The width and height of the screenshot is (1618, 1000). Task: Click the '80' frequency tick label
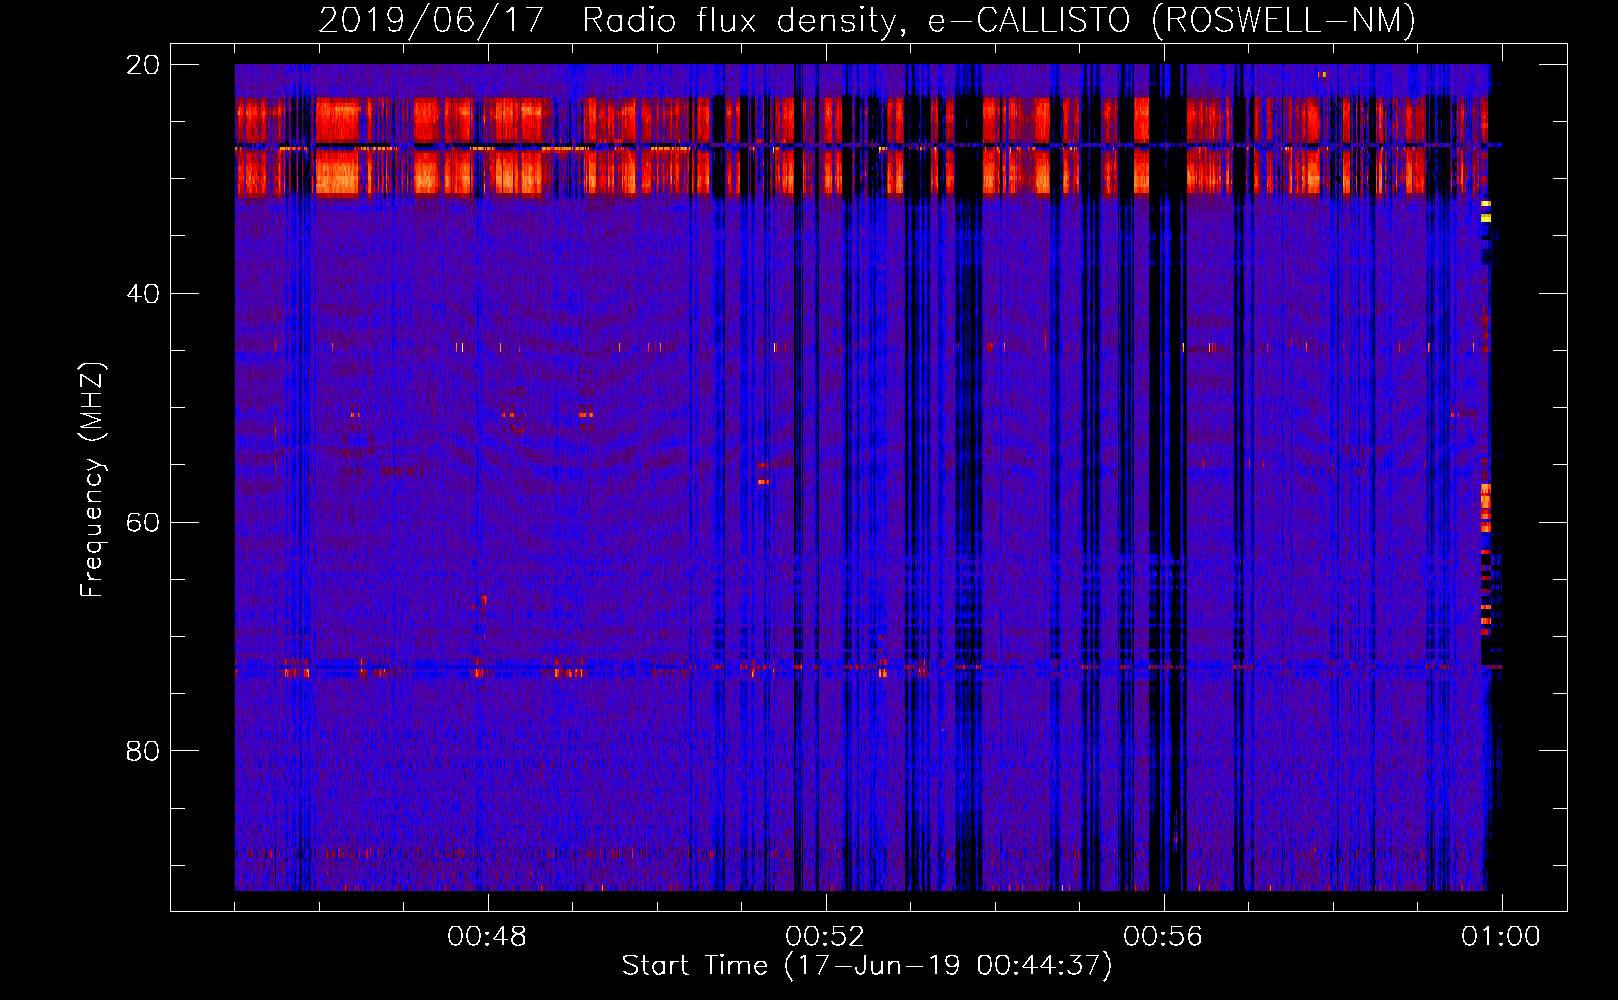coord(143,751)
